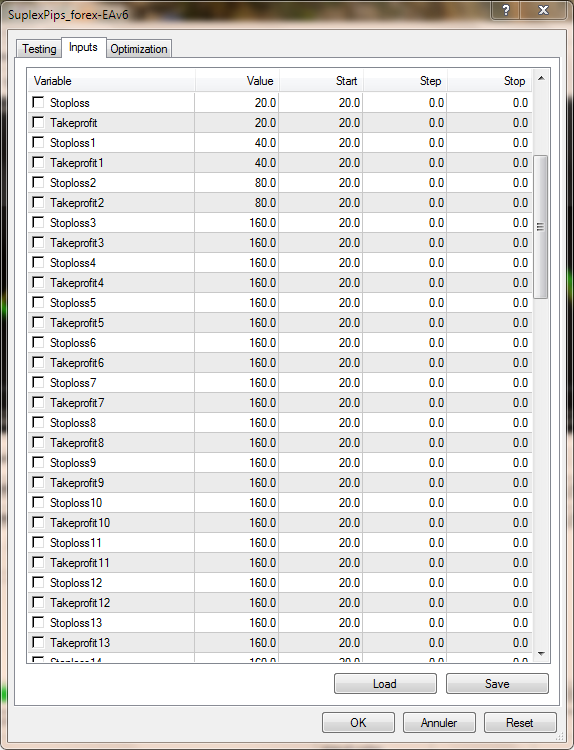Check the Takeprofit13 checkbox
574x750 pixels.
tap(38, 642)
